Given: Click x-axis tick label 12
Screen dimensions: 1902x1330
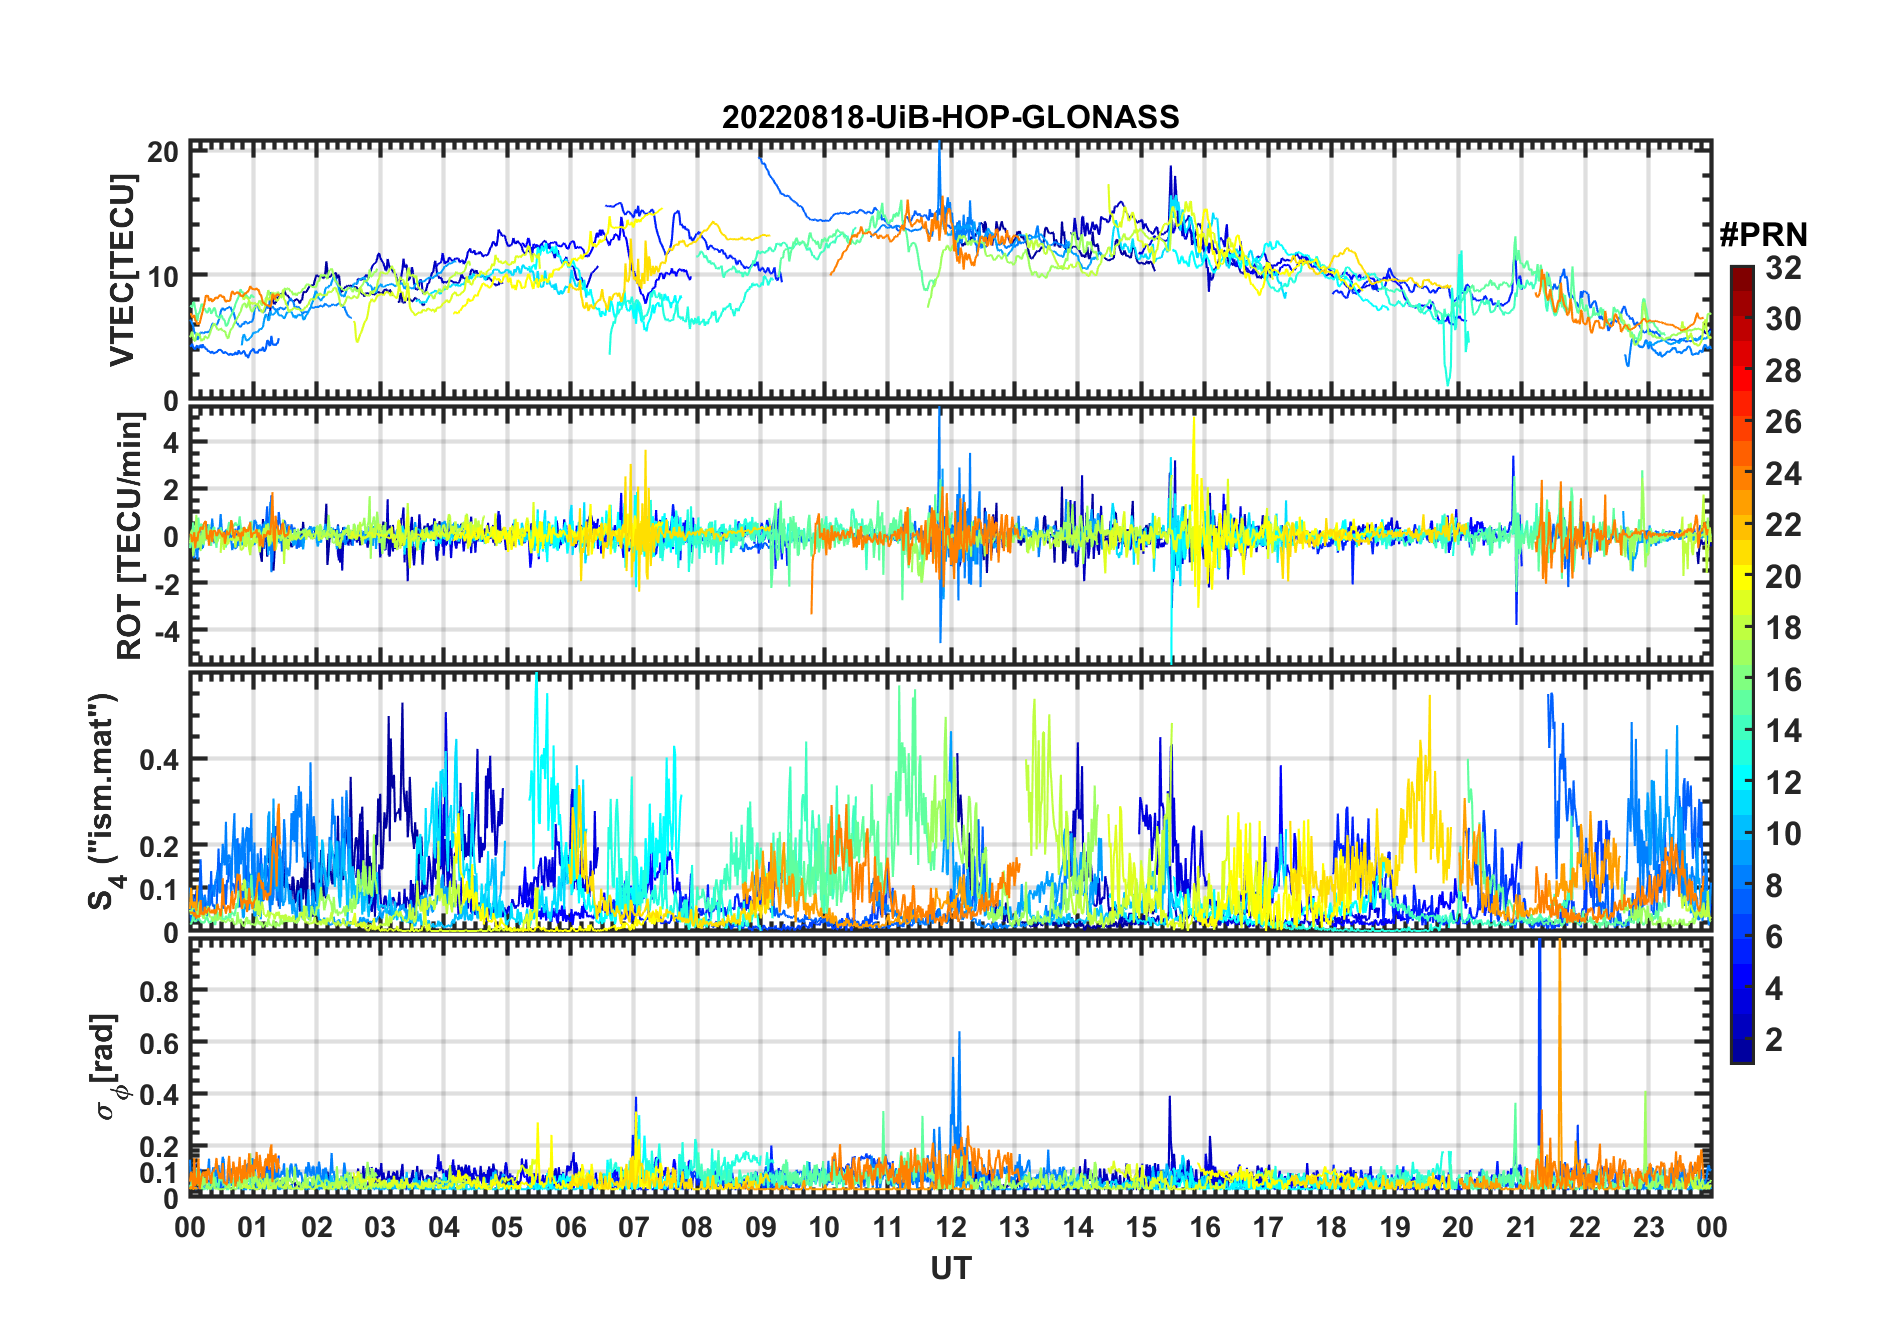Looking at the screenshot, I should (x=951, y=1227).
